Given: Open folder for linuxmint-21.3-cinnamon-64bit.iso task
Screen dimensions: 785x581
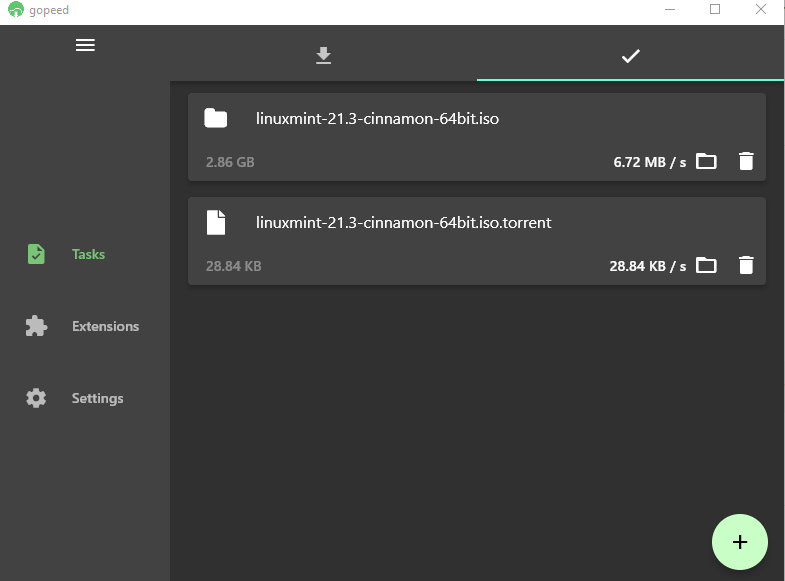Looking at the screenshot, I should point(706,161).
